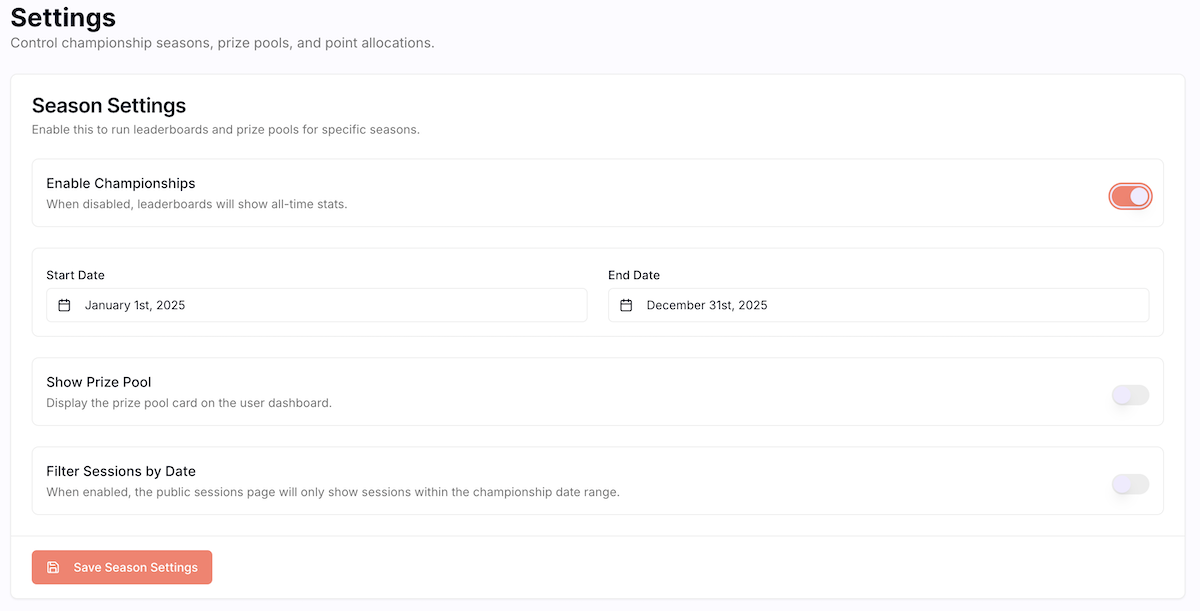Image resolution: width=1200 pixels, height=611 pixels.
Task: Select the January 1st, 2025 date text
Action: coord(135,305)
